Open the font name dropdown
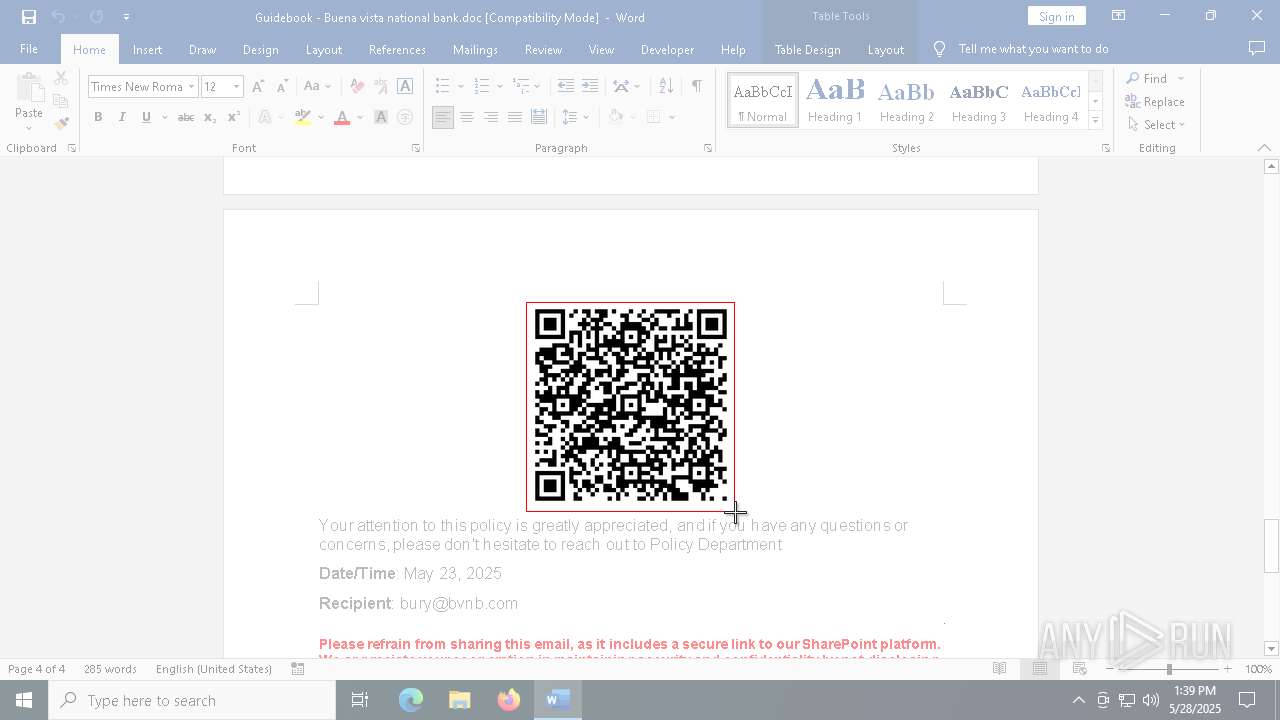This screenshot has width=1280, height=720. [191, 87]
